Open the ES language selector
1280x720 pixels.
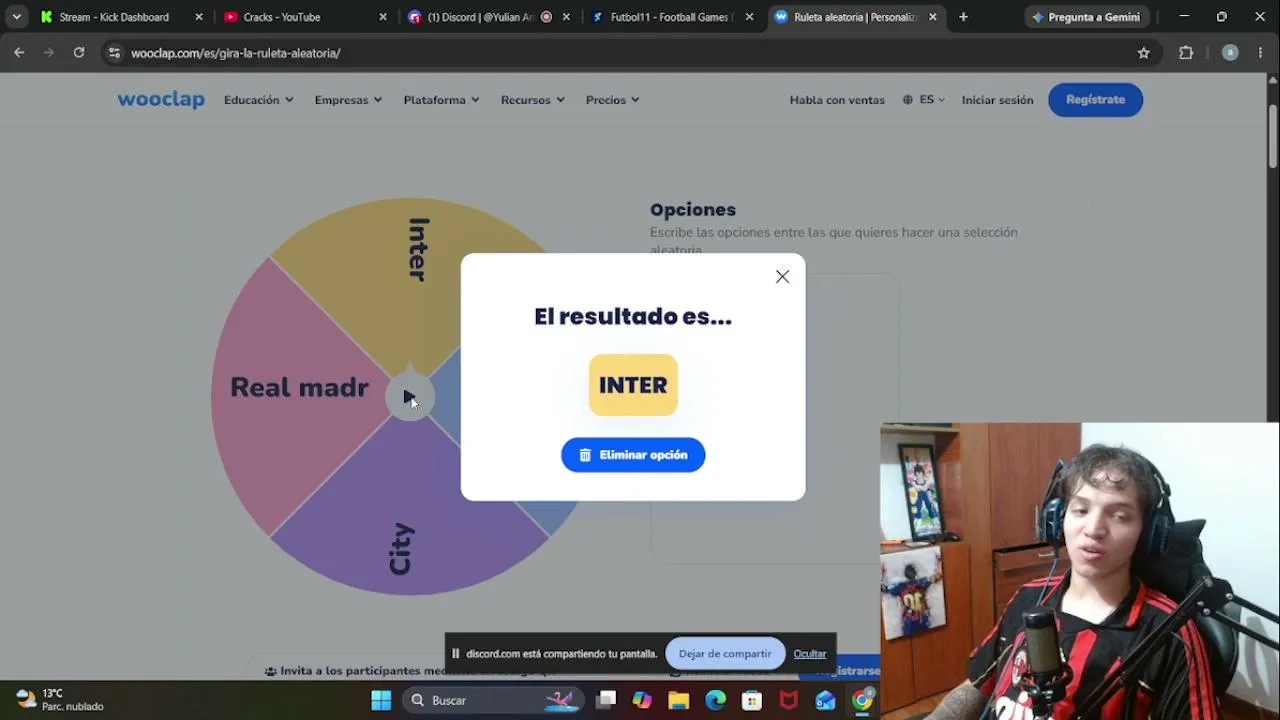(x=924, y=100)
